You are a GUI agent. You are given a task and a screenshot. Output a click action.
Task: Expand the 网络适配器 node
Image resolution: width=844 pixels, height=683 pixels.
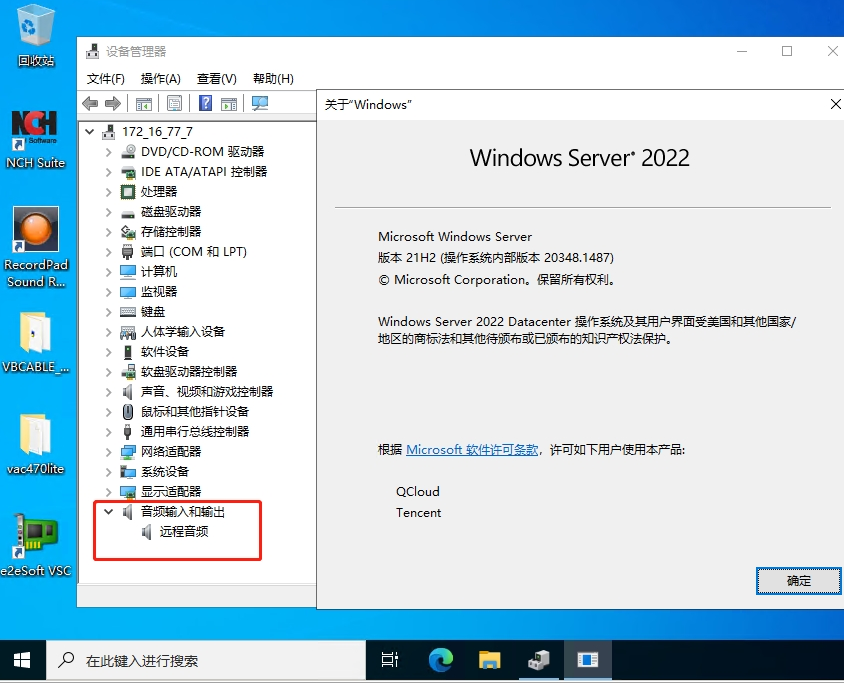point(109,452)
